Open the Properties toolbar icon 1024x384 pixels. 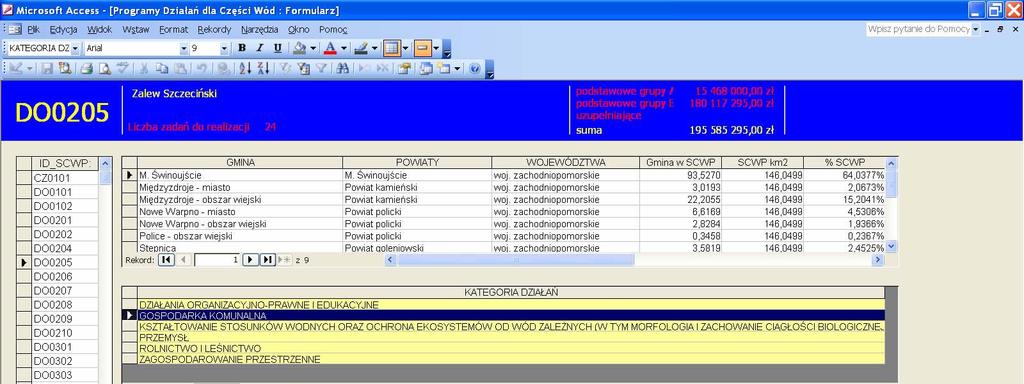[x=404, y=68]
